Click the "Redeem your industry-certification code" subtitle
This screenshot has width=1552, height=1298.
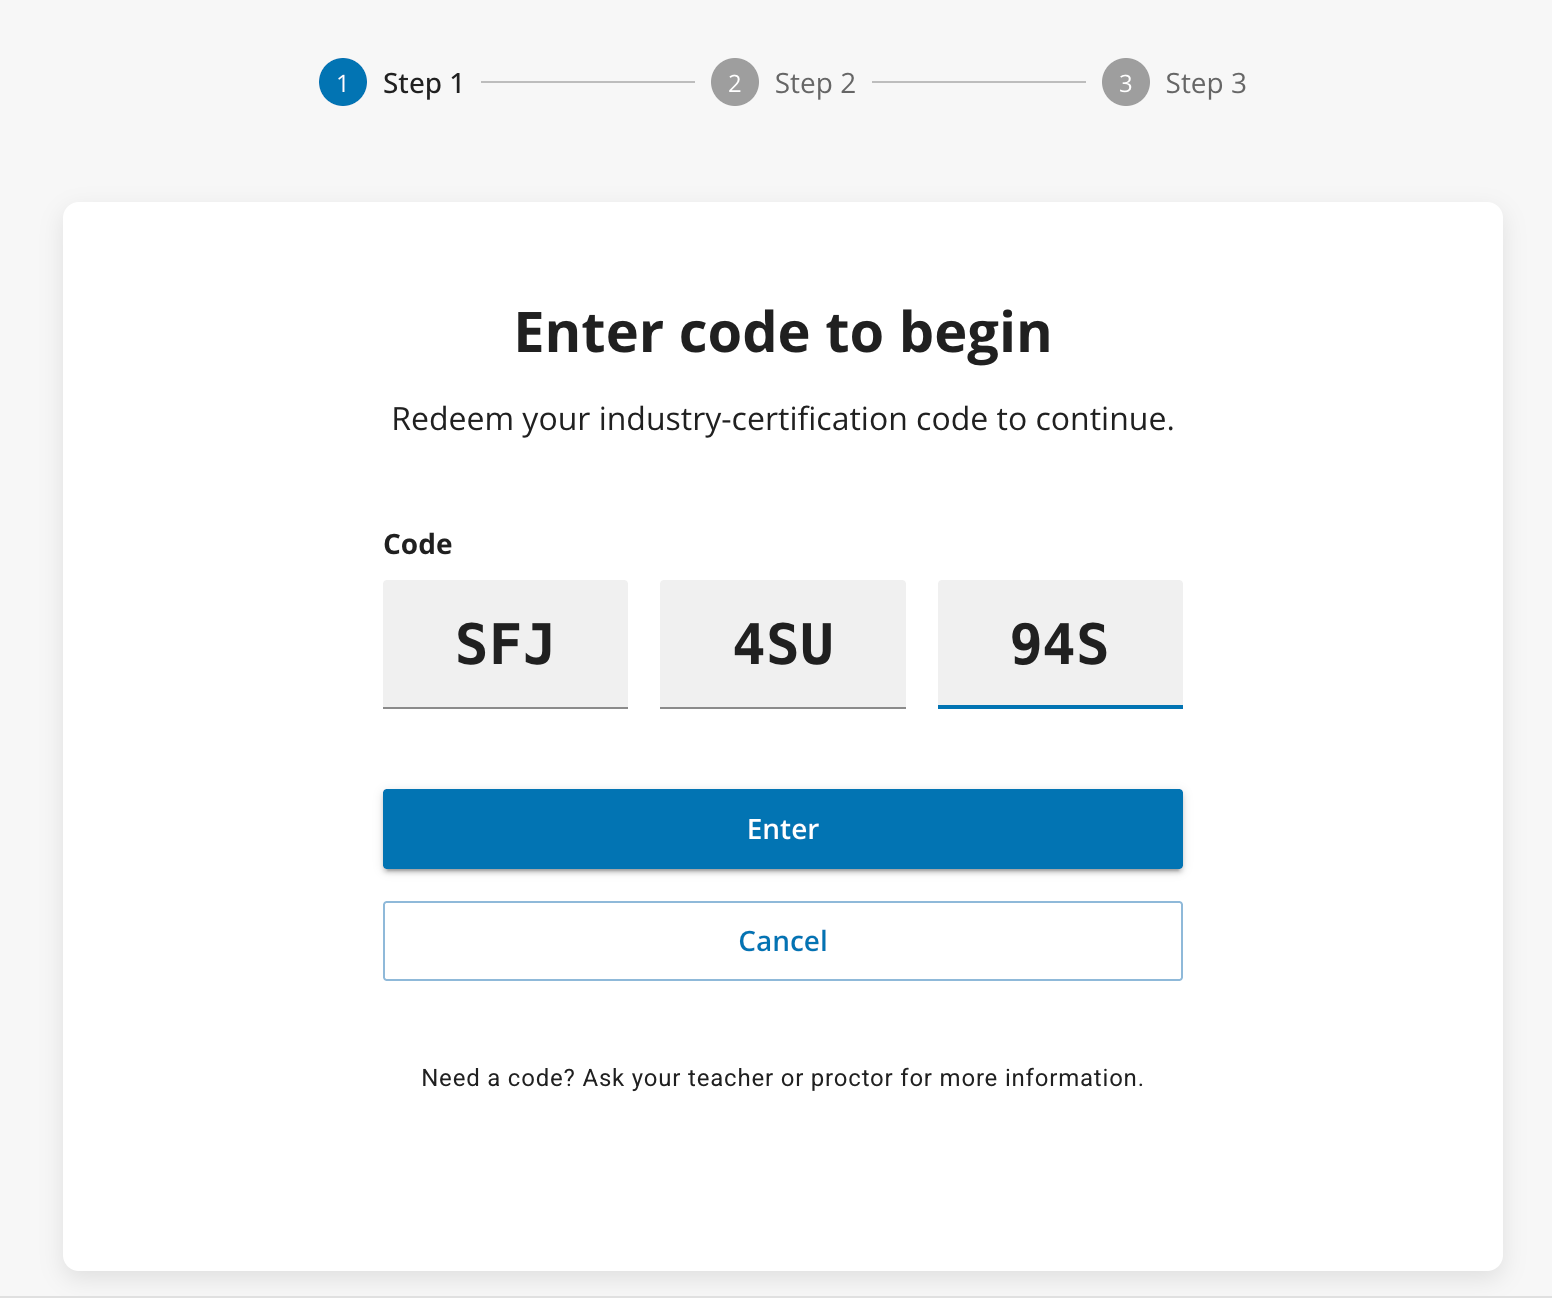point(782,419)
